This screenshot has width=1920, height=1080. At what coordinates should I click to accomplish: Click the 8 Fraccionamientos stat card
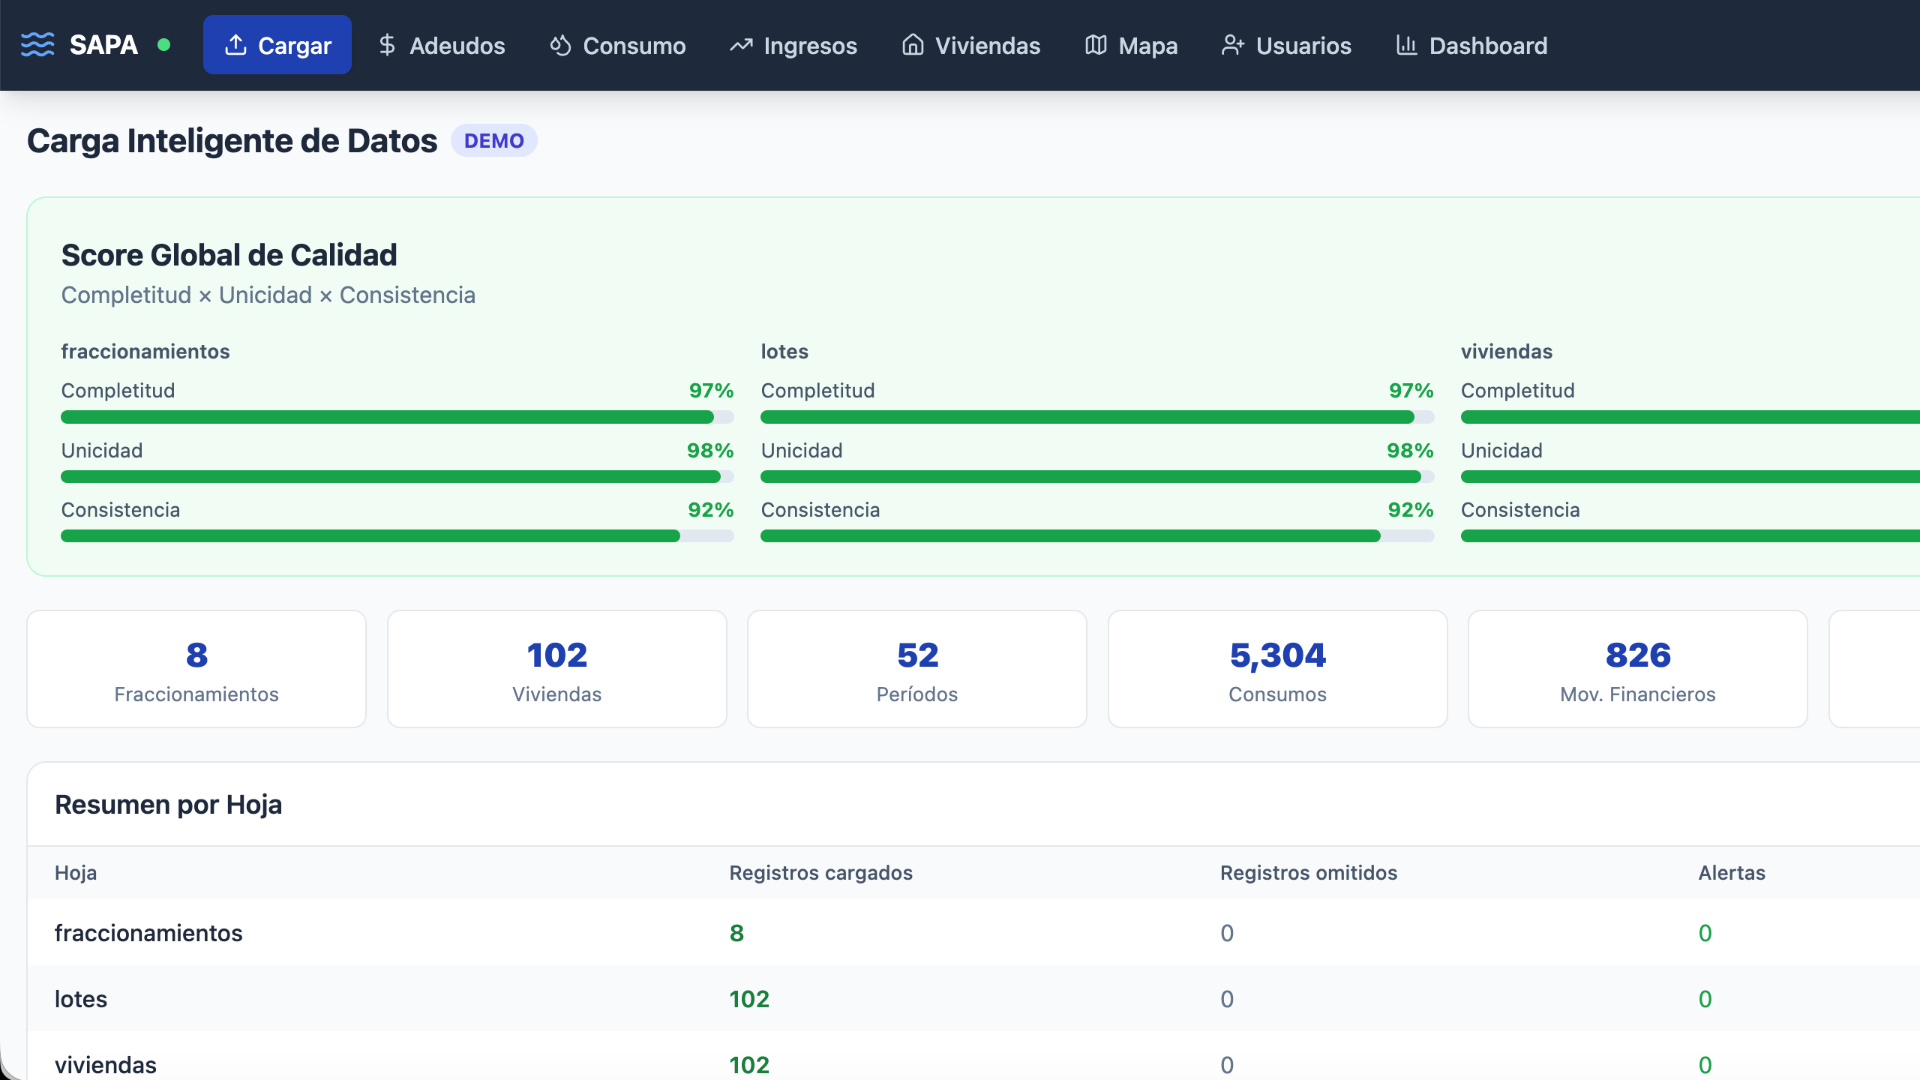[197, 669]
